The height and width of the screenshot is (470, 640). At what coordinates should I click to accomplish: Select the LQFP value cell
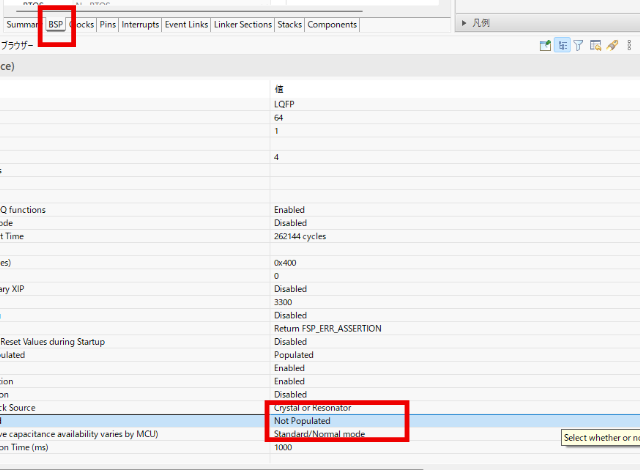[x=284, y=104]
